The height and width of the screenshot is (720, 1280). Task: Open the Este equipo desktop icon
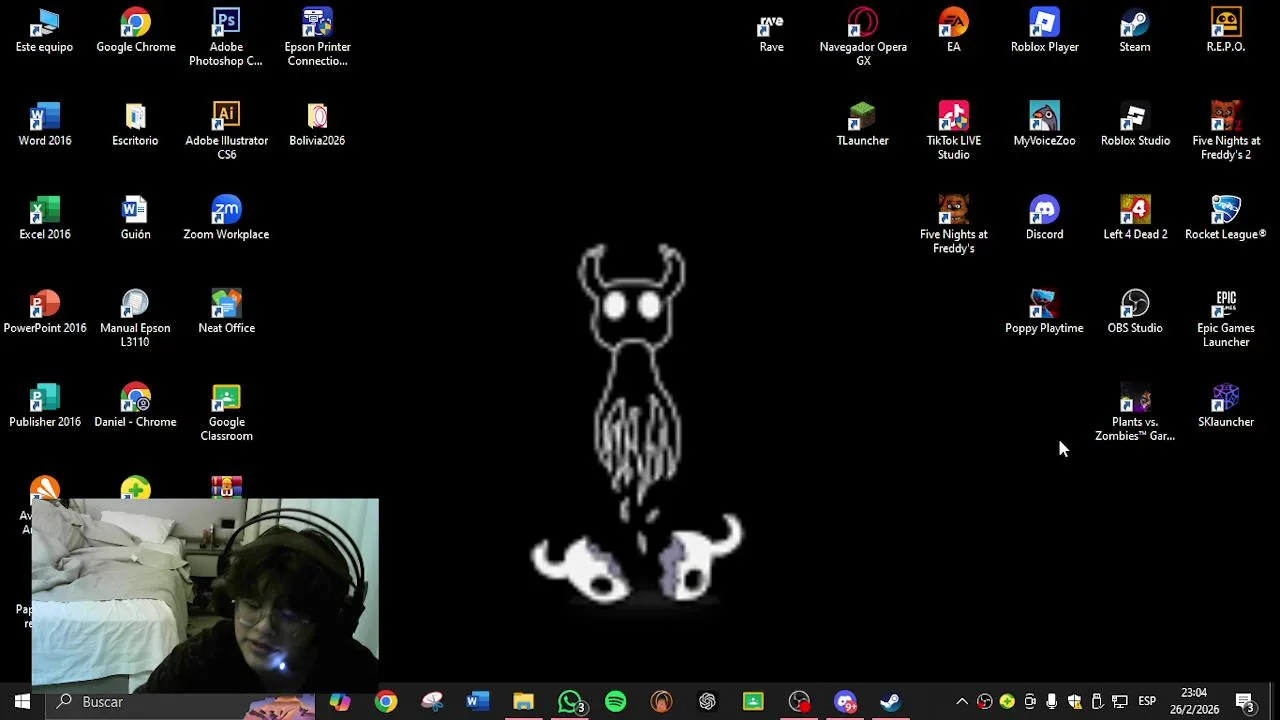(x=44, y=31)
